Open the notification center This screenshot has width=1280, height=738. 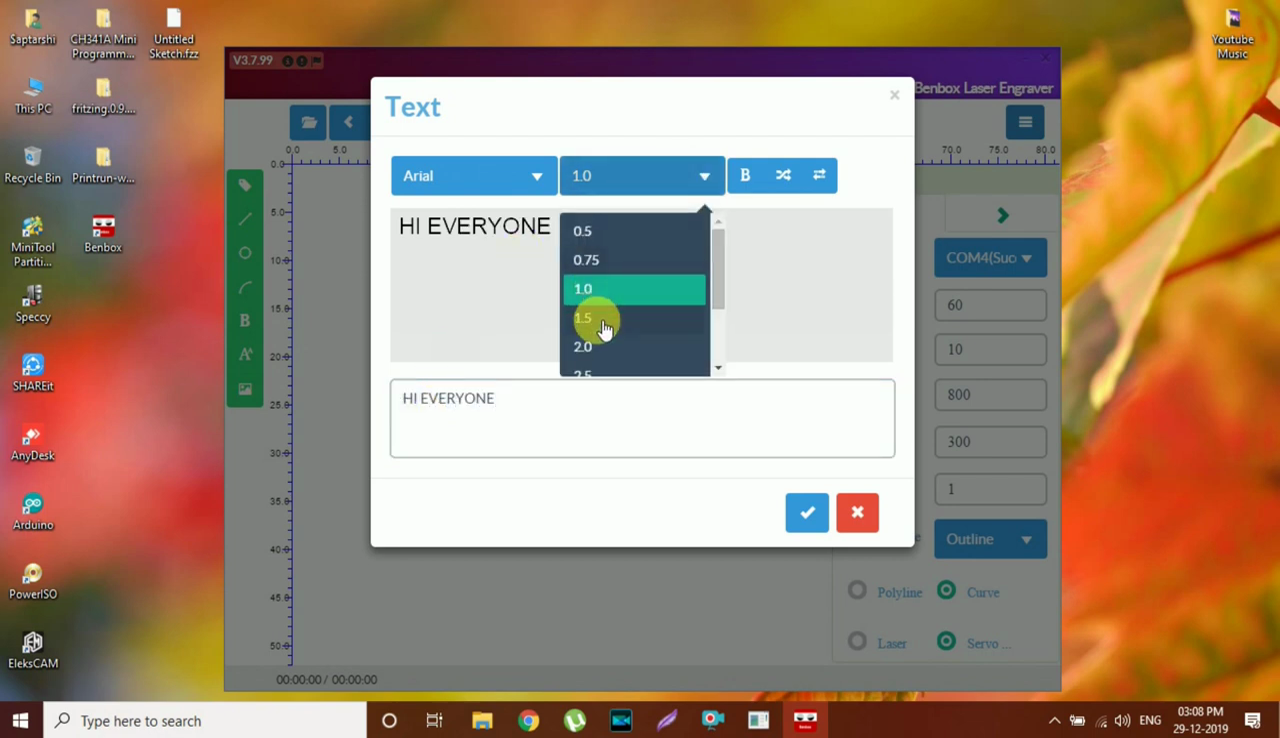point(1252,720)
